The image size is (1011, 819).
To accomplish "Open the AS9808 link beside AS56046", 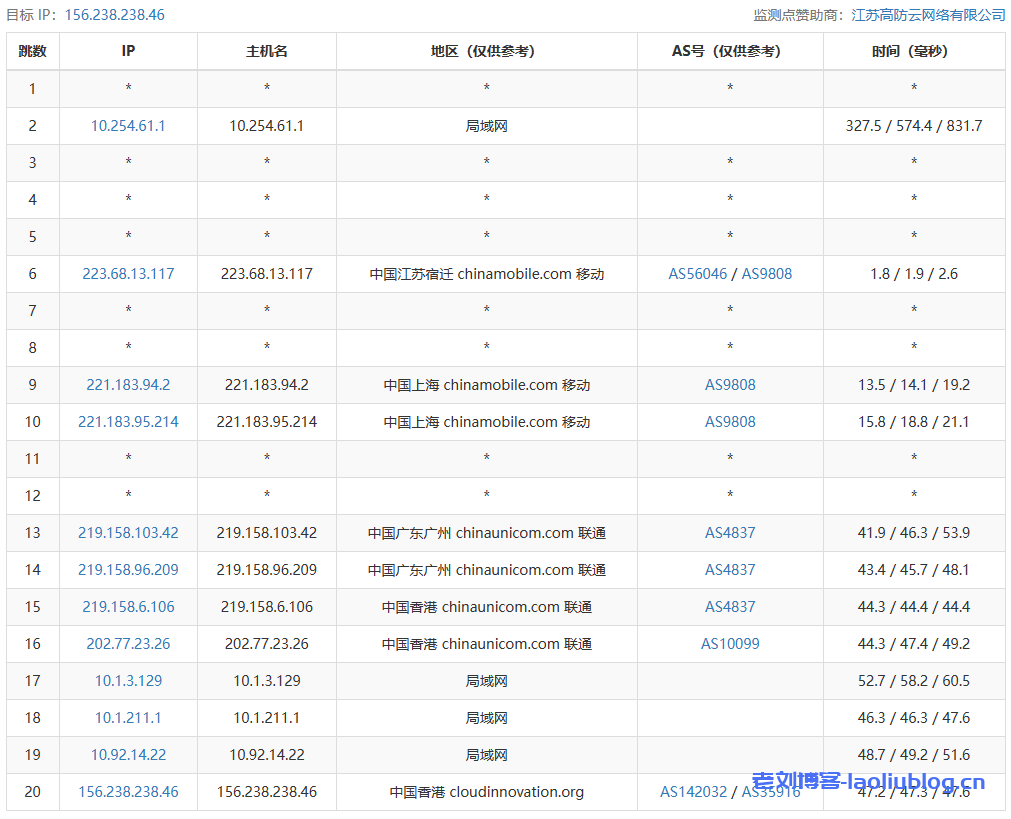I will (x=768, y=273).
